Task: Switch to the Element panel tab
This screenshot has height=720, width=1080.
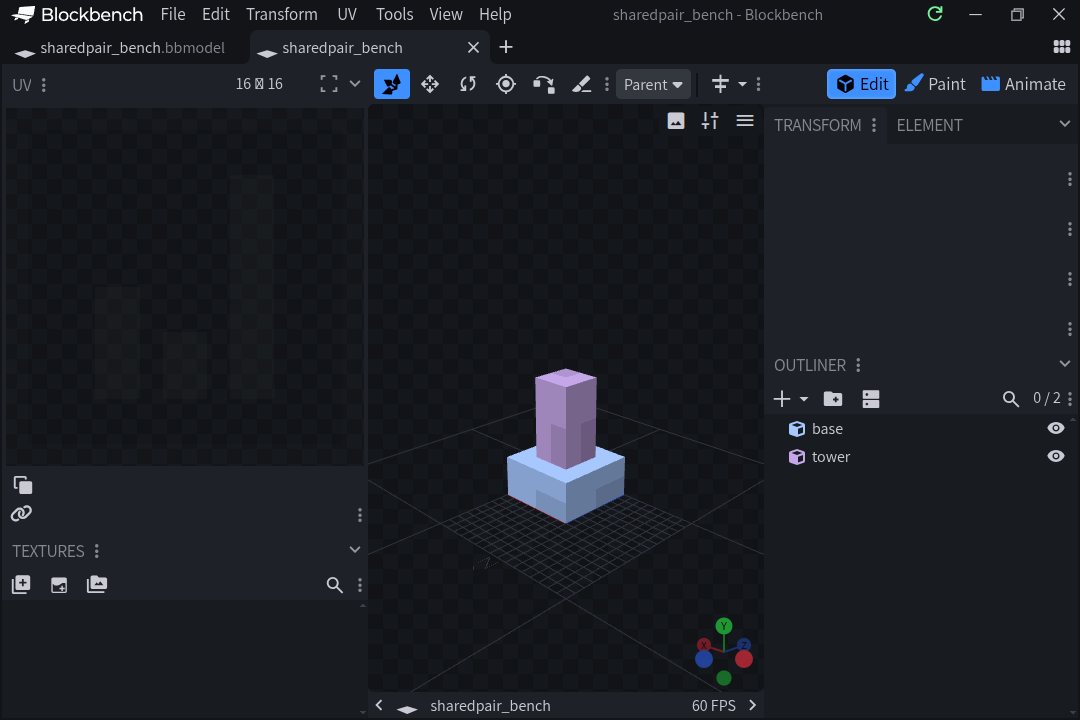Action: 929,125
